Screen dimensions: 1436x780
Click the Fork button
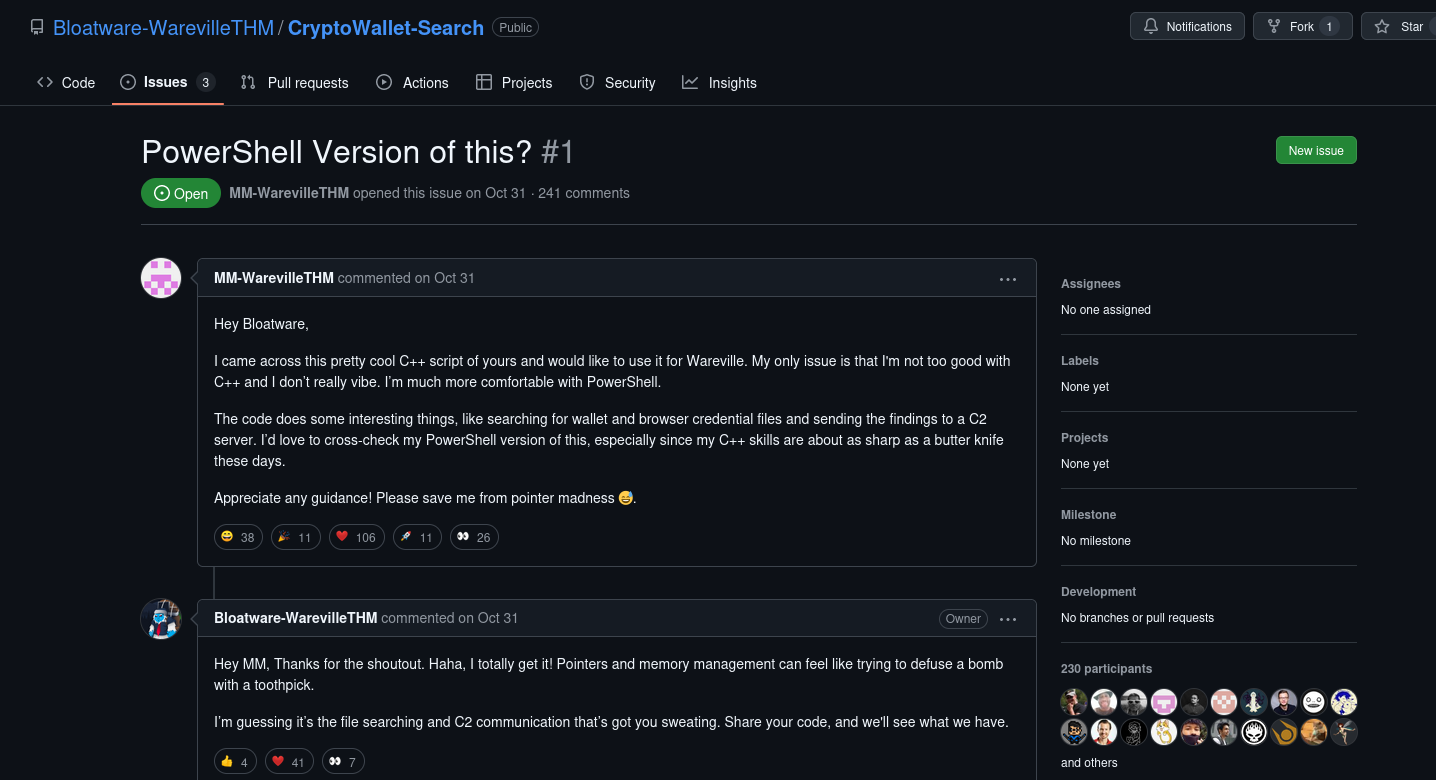coord(1303,26)
